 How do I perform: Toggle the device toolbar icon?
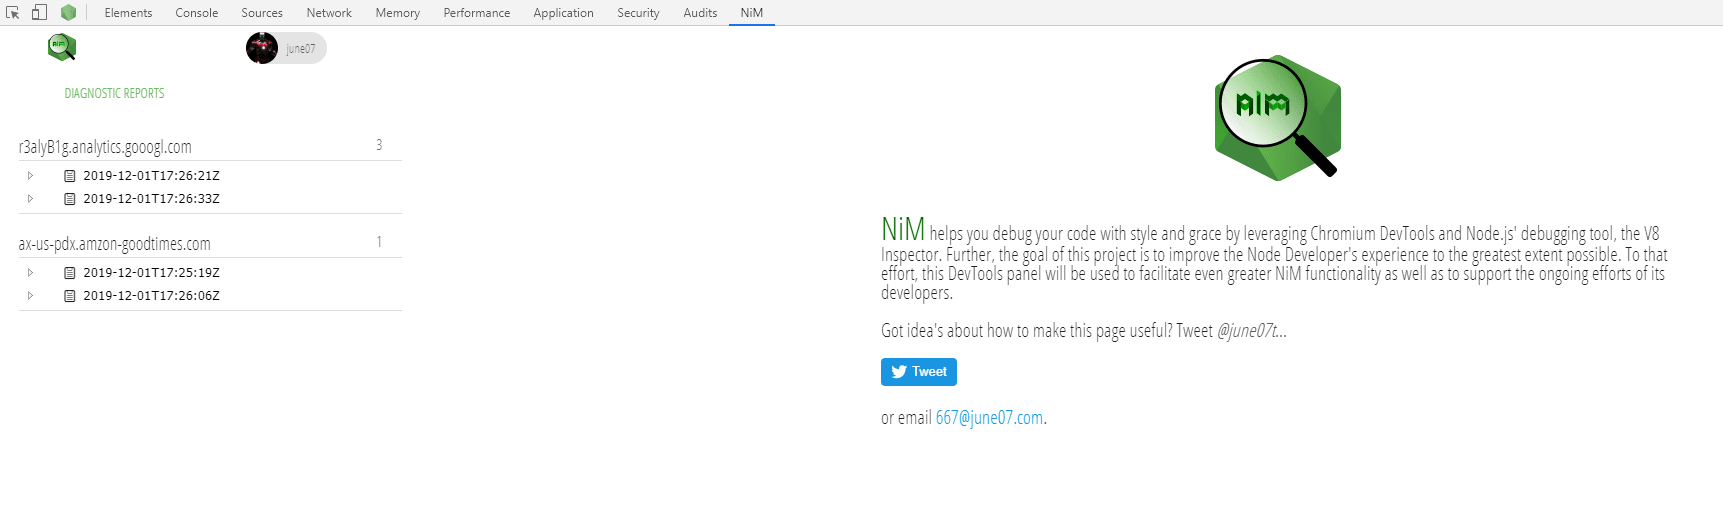click(39, 13)
